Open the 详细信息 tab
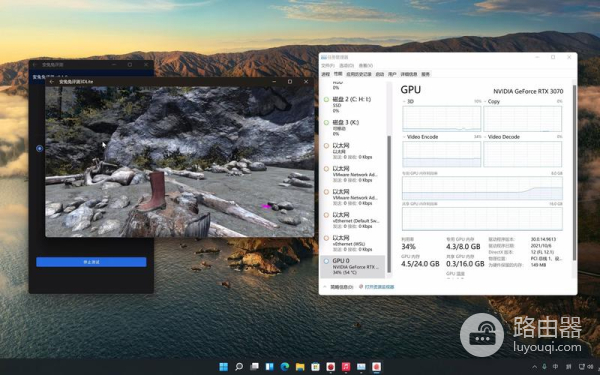 pyautogui.click(x=409, y=74)
